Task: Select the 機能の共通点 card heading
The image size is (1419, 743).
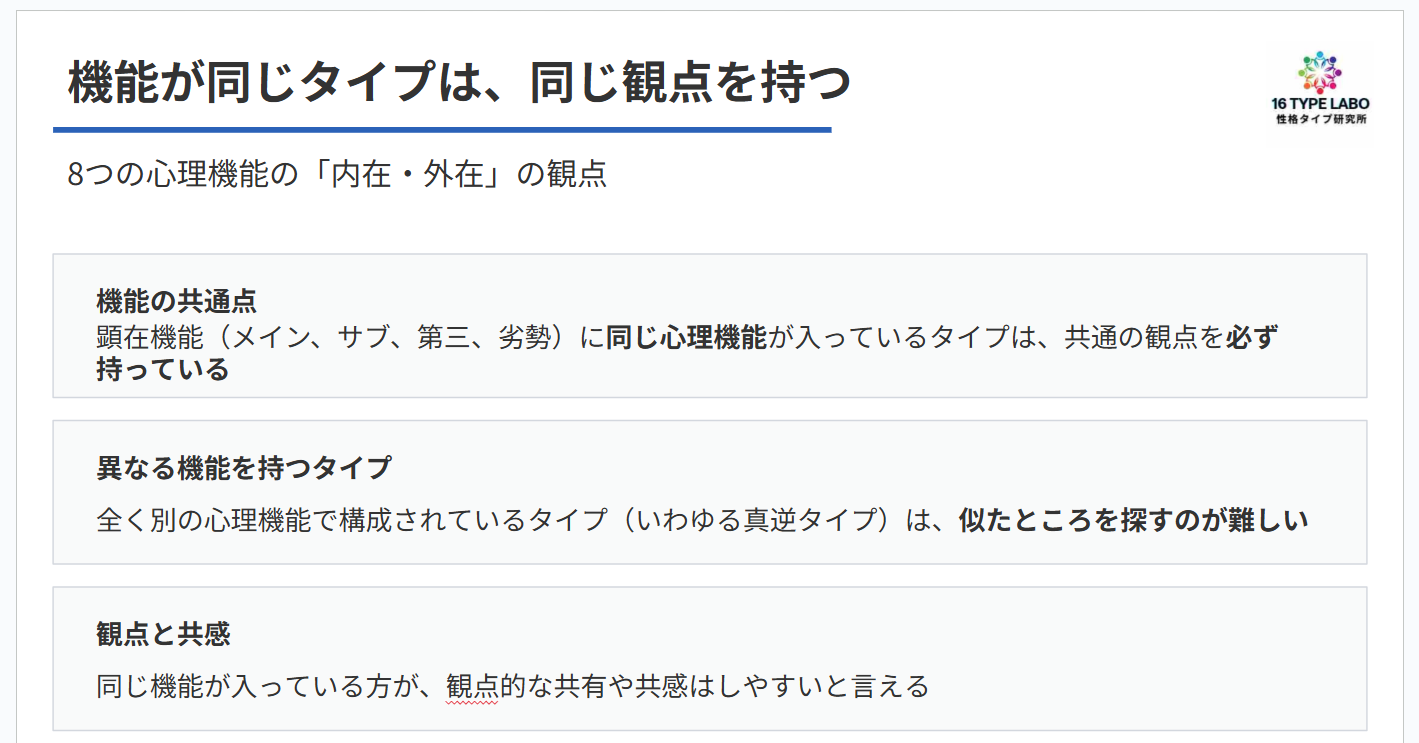Action: [177, 300]
